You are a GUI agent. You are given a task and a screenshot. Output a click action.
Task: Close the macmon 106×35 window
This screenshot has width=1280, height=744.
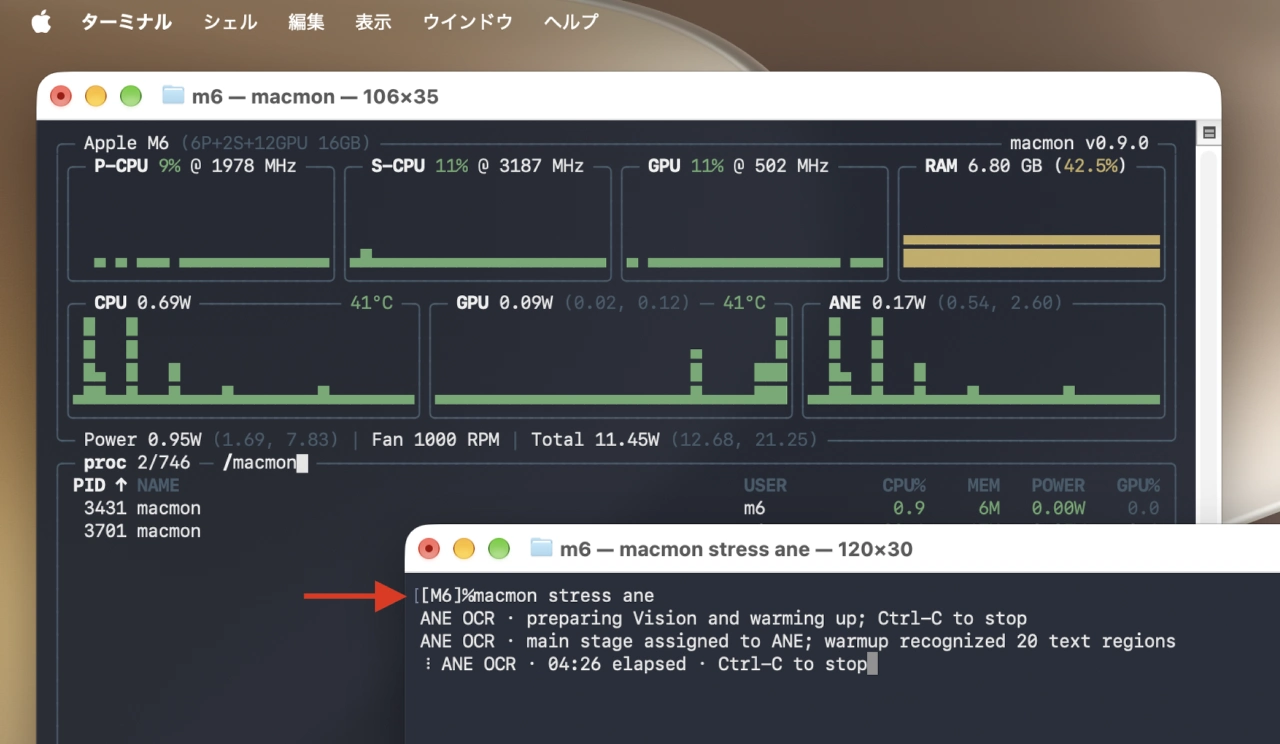tap(61, 96)
